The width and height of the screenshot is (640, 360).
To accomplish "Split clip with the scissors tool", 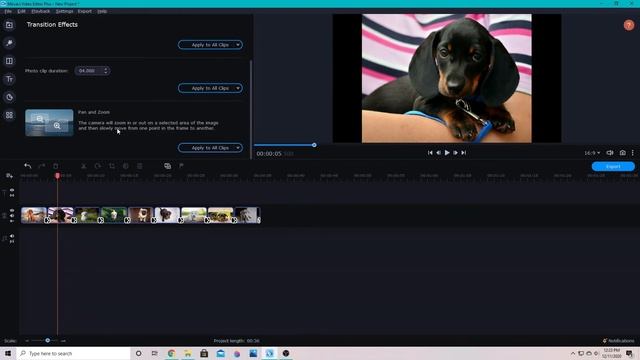I will click(x=84, y=166).
